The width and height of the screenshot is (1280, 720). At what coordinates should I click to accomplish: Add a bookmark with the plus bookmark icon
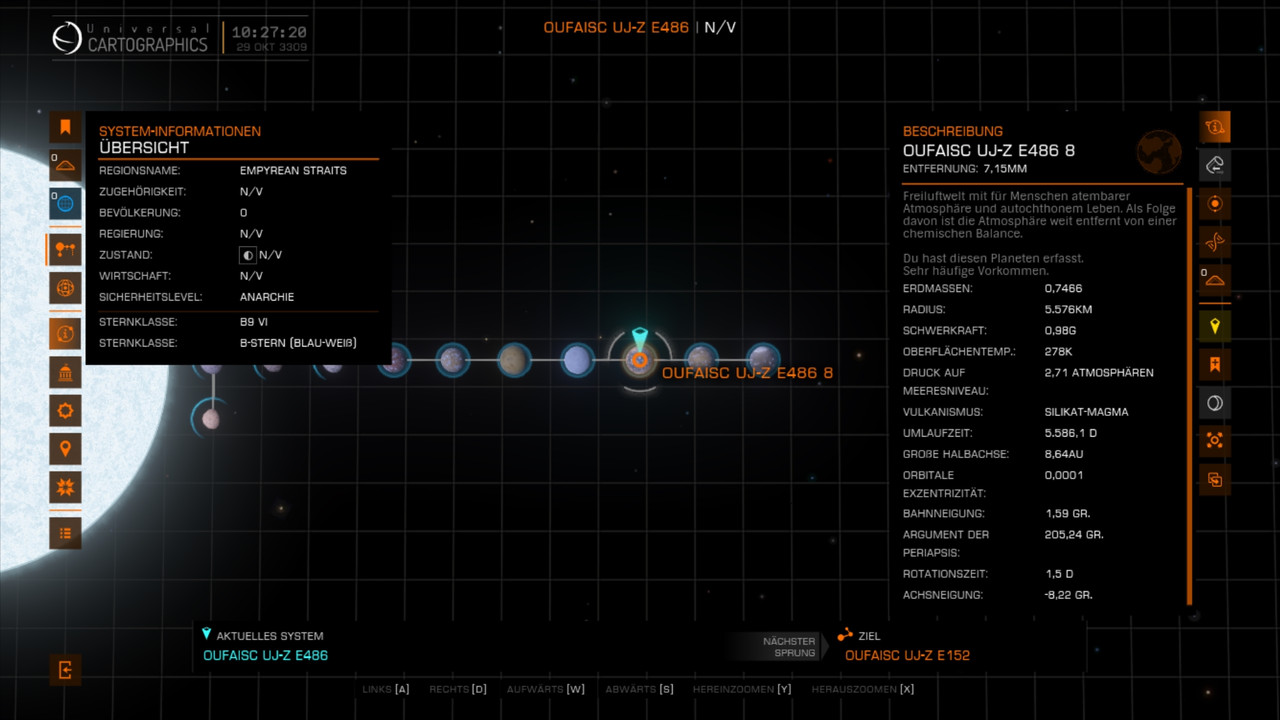coord(1215,364)
